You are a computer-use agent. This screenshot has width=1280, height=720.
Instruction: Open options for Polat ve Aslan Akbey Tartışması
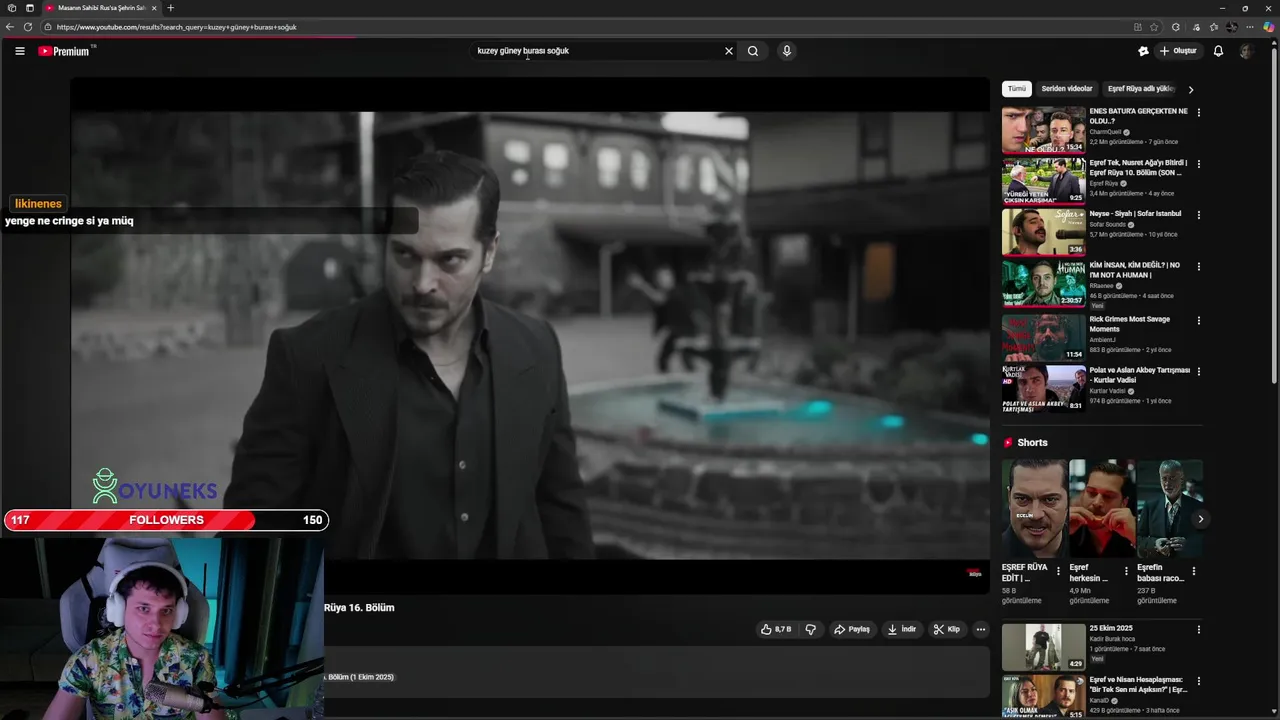click(x=1199, y=372)
